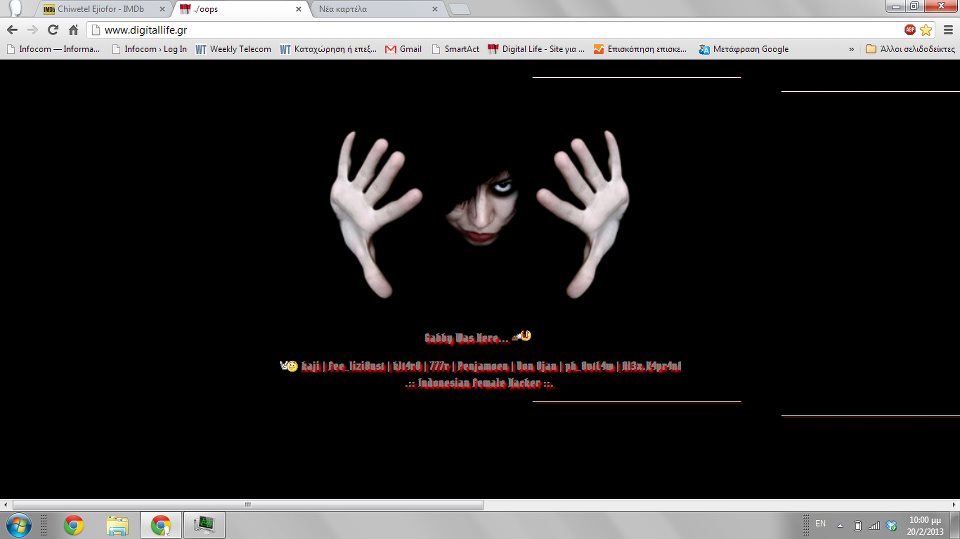Go to the browser home page icon

pos(73,30)
